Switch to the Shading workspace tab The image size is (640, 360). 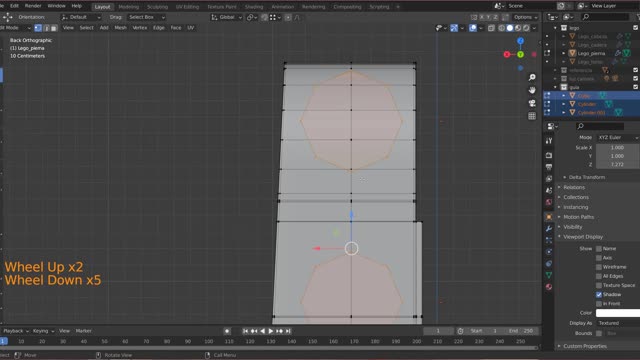point(254,7)
